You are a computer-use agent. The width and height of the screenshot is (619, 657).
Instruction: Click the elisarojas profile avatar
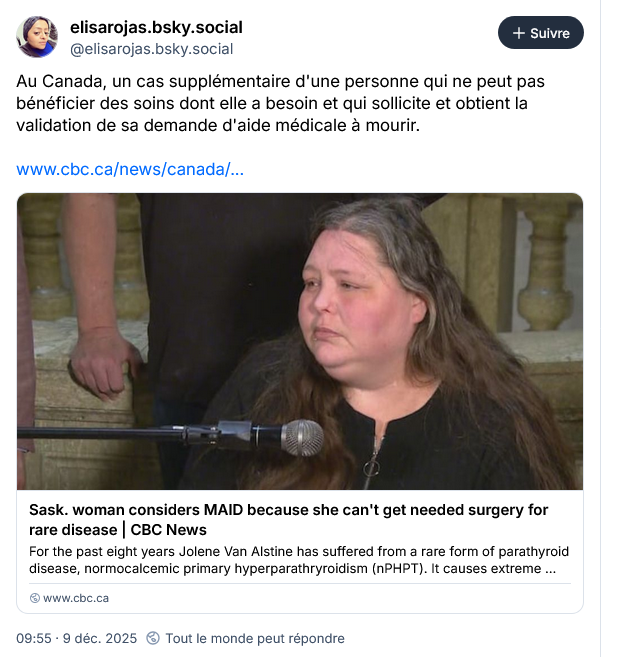click(37, 37)
